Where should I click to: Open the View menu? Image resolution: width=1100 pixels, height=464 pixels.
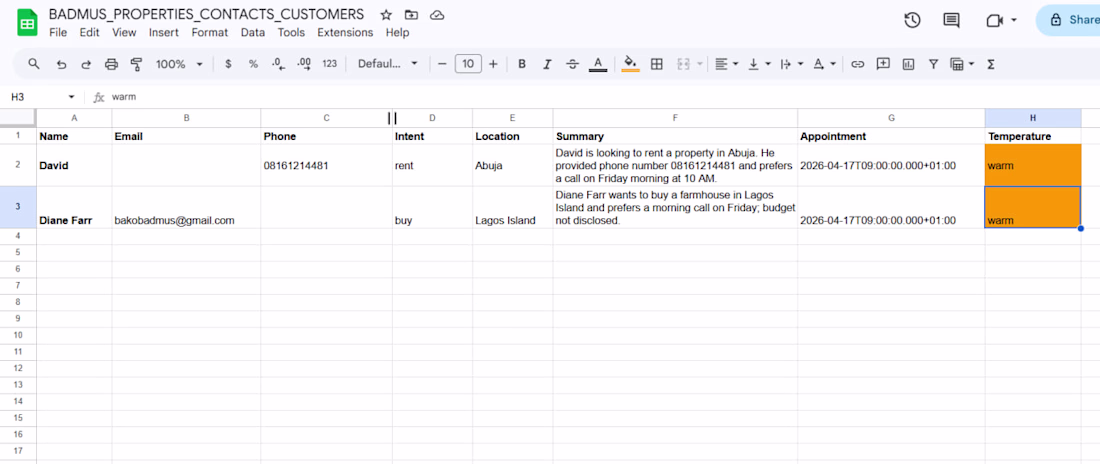pyautogui.click(x=124, y=32)
